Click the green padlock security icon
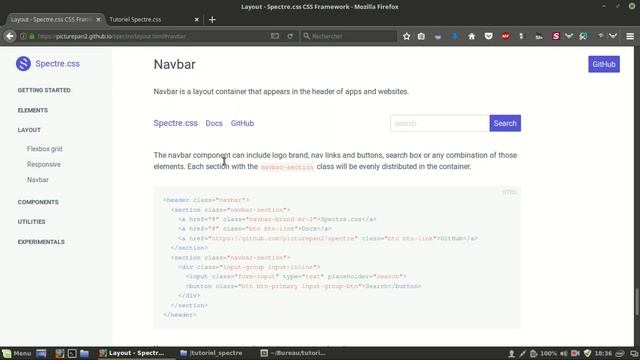The height and width of the screenshot is (360, 640). (x=32, y=36)
